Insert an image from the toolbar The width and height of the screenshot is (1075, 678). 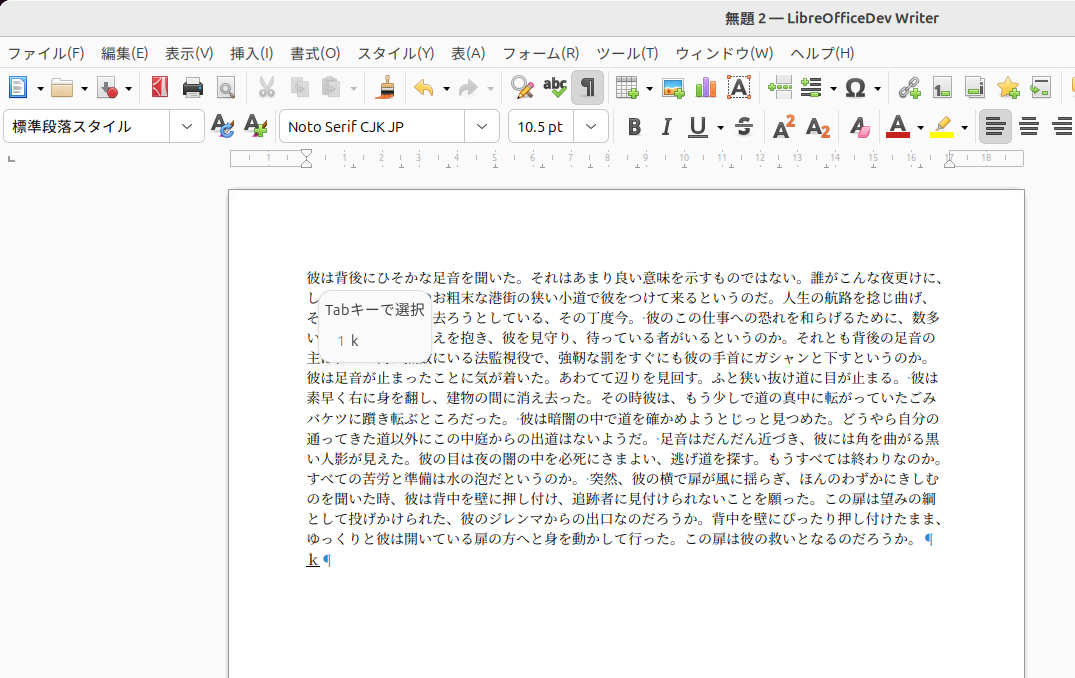click(673, 88)
